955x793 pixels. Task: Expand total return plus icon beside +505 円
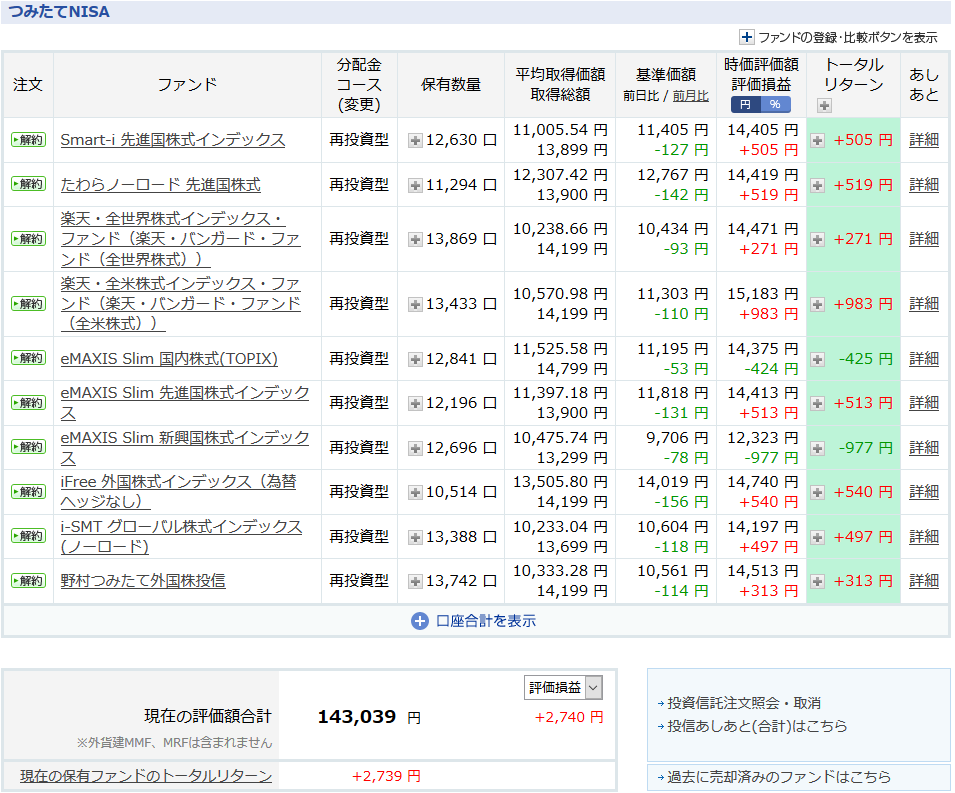click(817, 141)
